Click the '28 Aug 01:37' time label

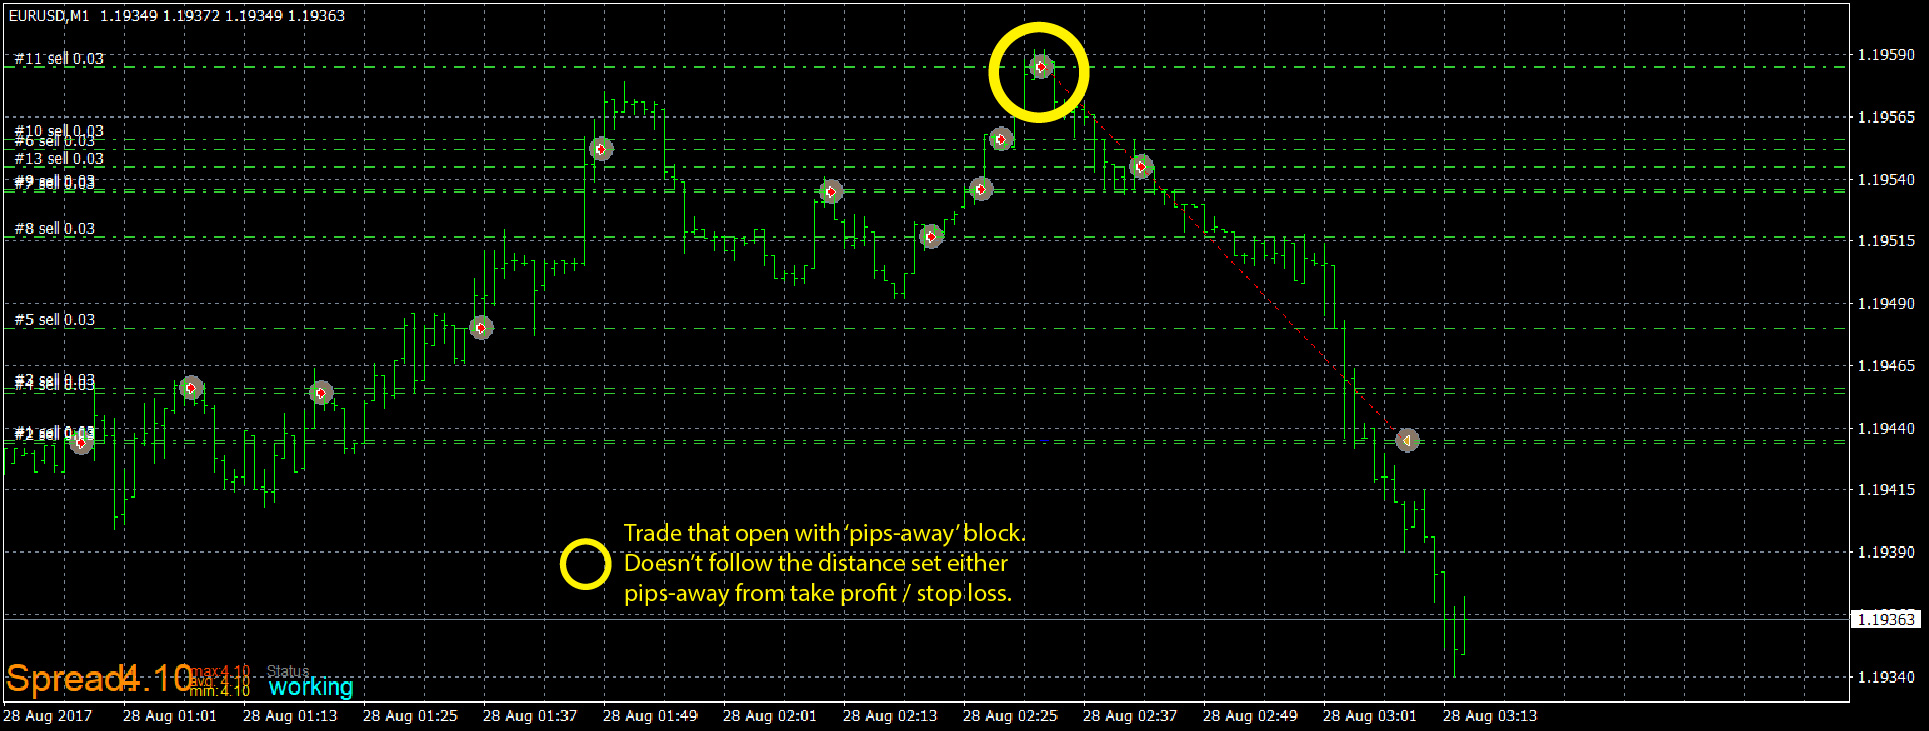pyautogui.click(x=530, y=715)
